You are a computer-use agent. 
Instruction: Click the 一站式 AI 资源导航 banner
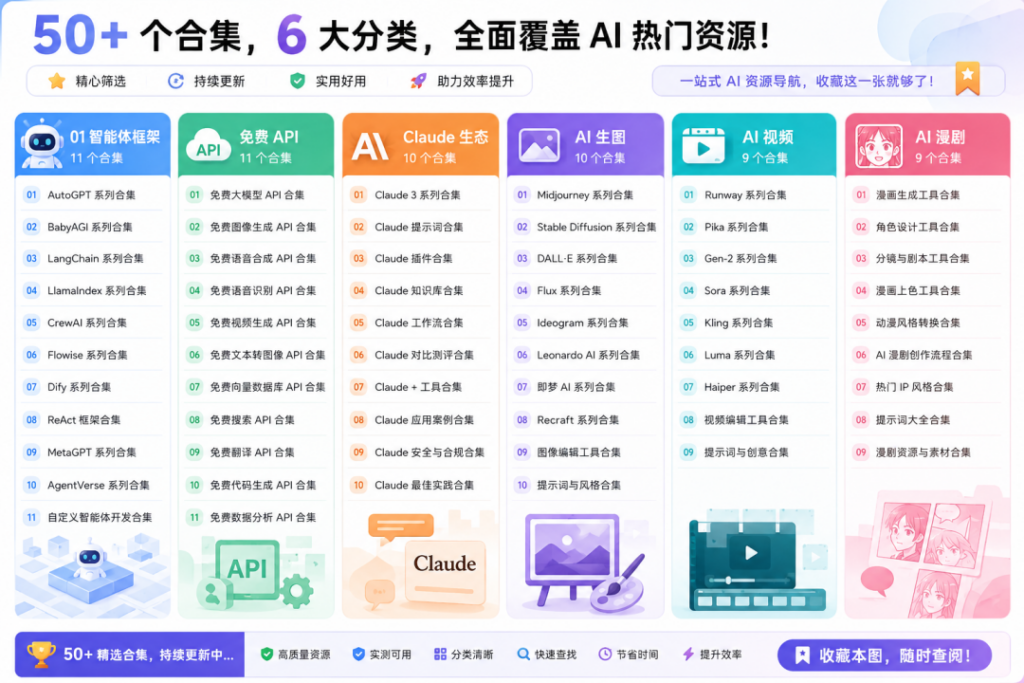tap(828, 81)
